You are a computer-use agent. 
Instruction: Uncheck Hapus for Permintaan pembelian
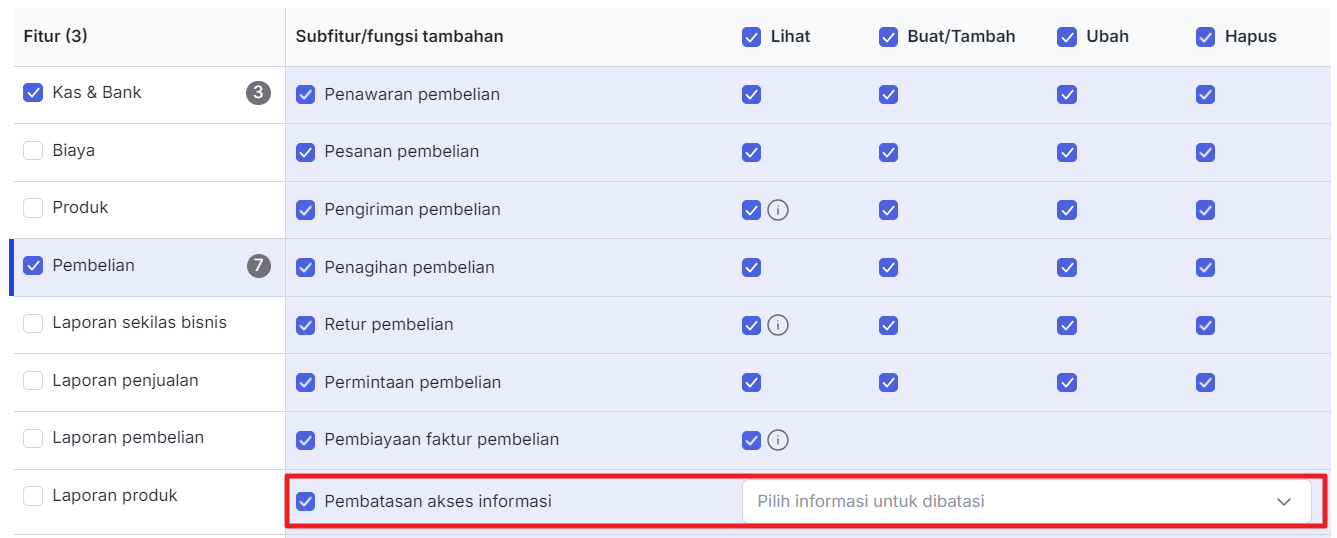tap(1205, 383)
